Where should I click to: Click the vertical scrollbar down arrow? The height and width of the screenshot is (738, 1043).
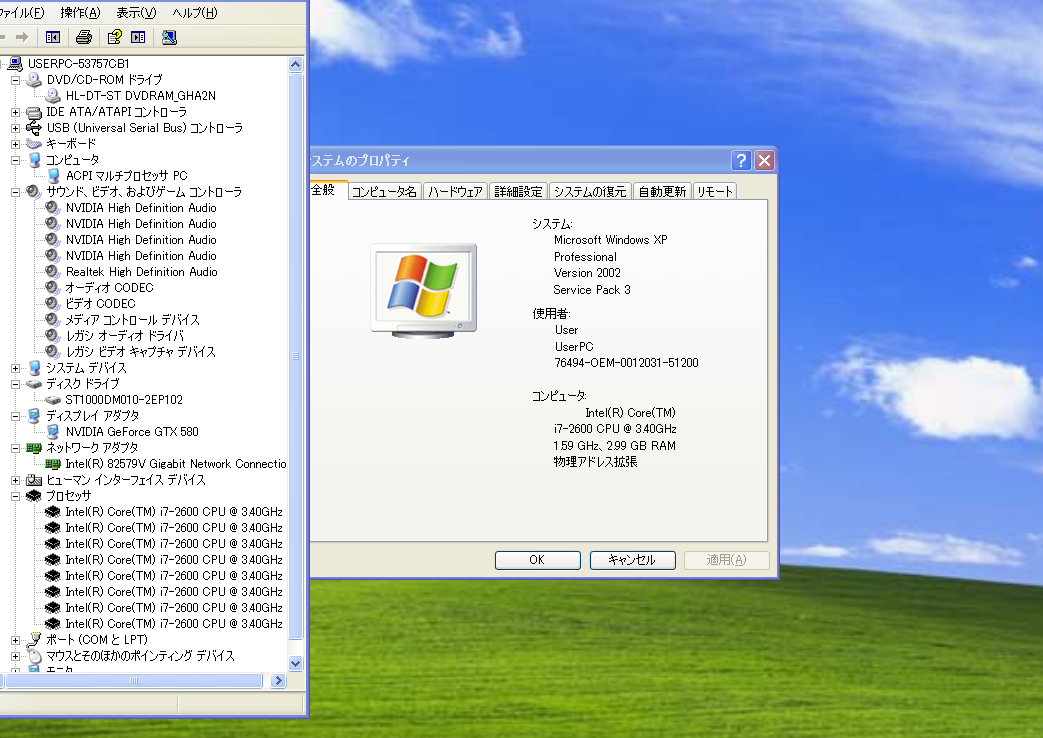pos(296,663)
